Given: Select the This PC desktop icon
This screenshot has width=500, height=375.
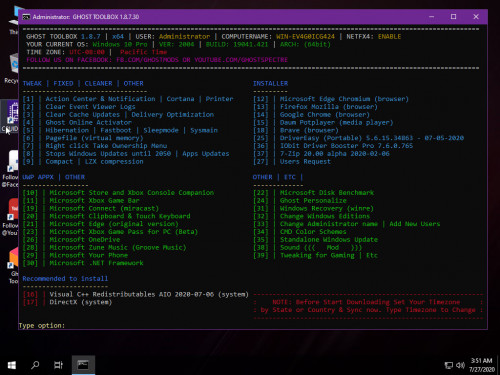Looking at the screenshot, I should [x=14, y=21].
